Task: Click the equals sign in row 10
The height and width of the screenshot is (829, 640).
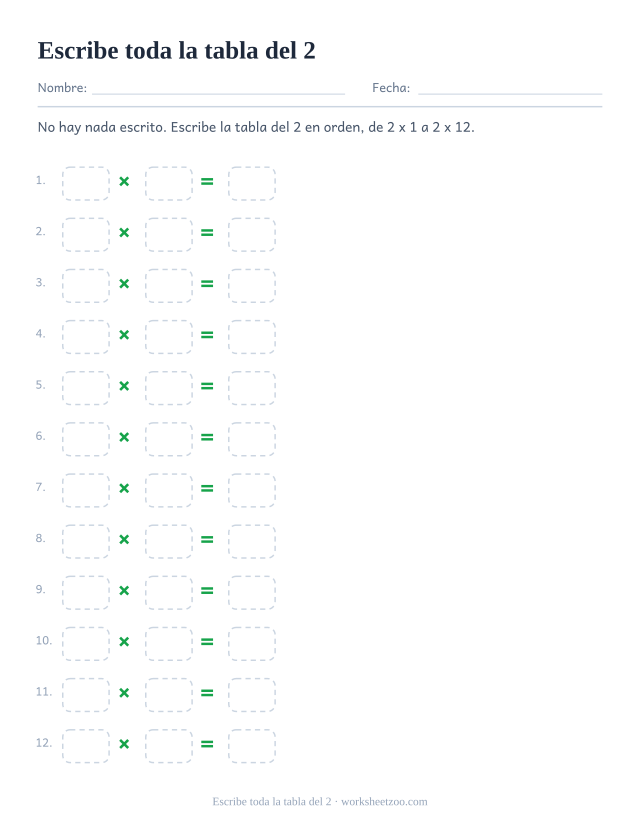Action: [x=207, y=642]
